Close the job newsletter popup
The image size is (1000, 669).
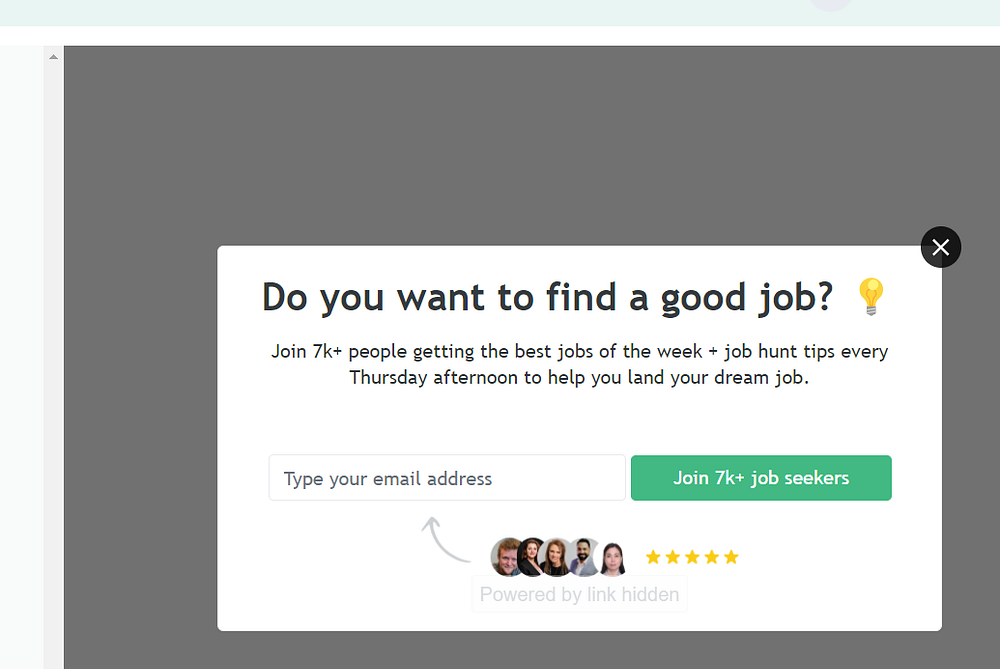point(940,247)
